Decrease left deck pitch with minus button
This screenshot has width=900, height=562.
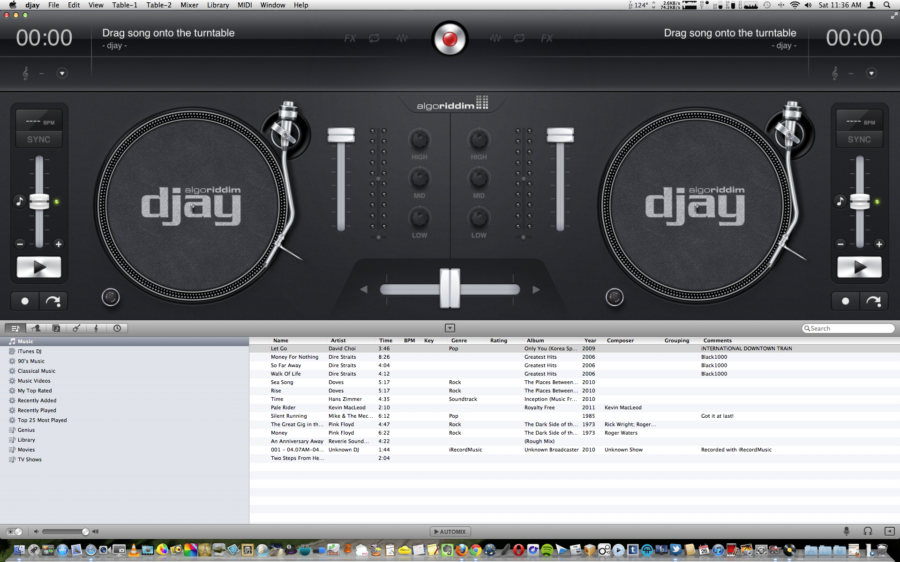coord(20,244)
